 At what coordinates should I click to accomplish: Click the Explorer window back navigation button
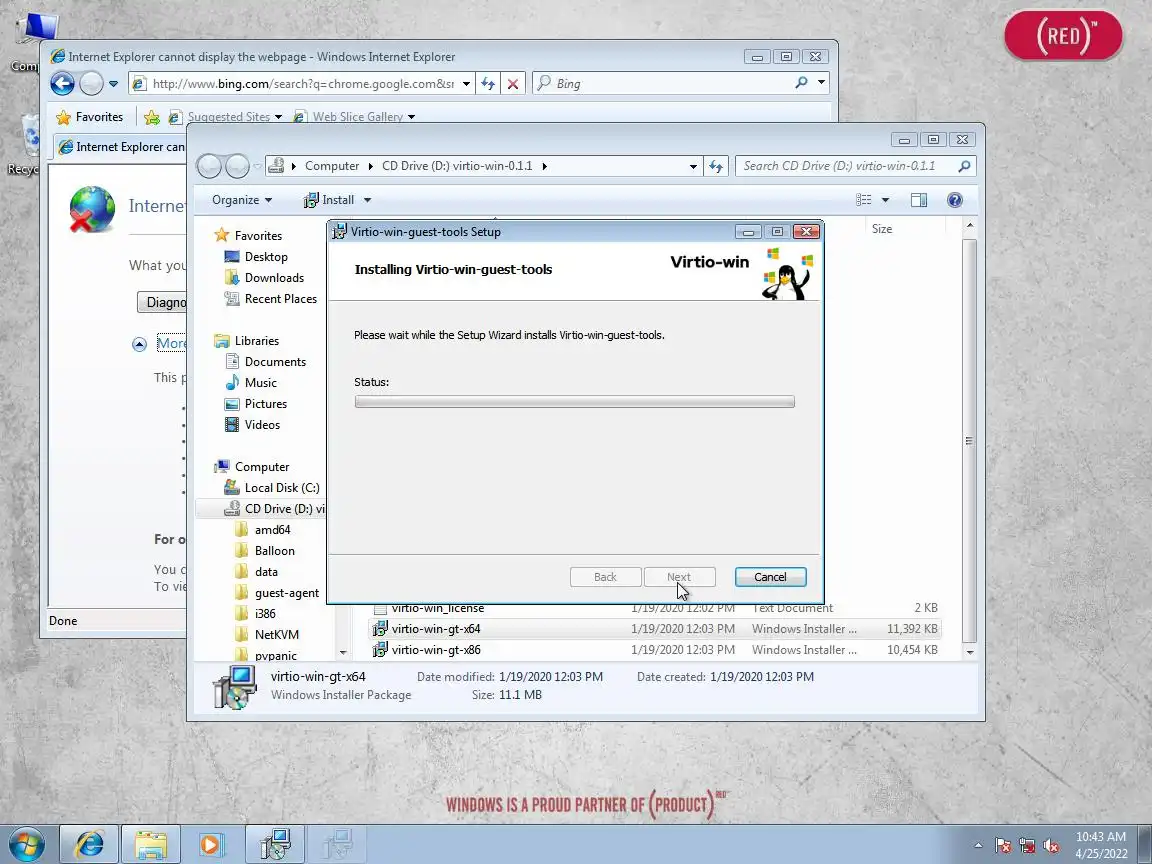pos(209,166)
